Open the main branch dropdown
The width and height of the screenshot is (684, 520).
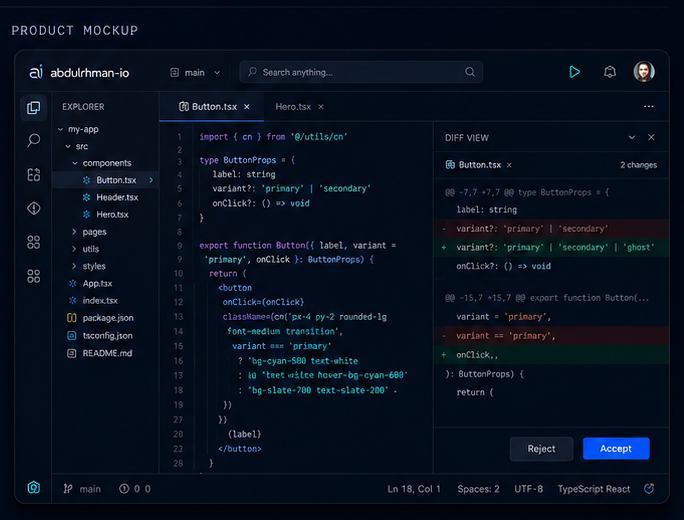(195, 72)
